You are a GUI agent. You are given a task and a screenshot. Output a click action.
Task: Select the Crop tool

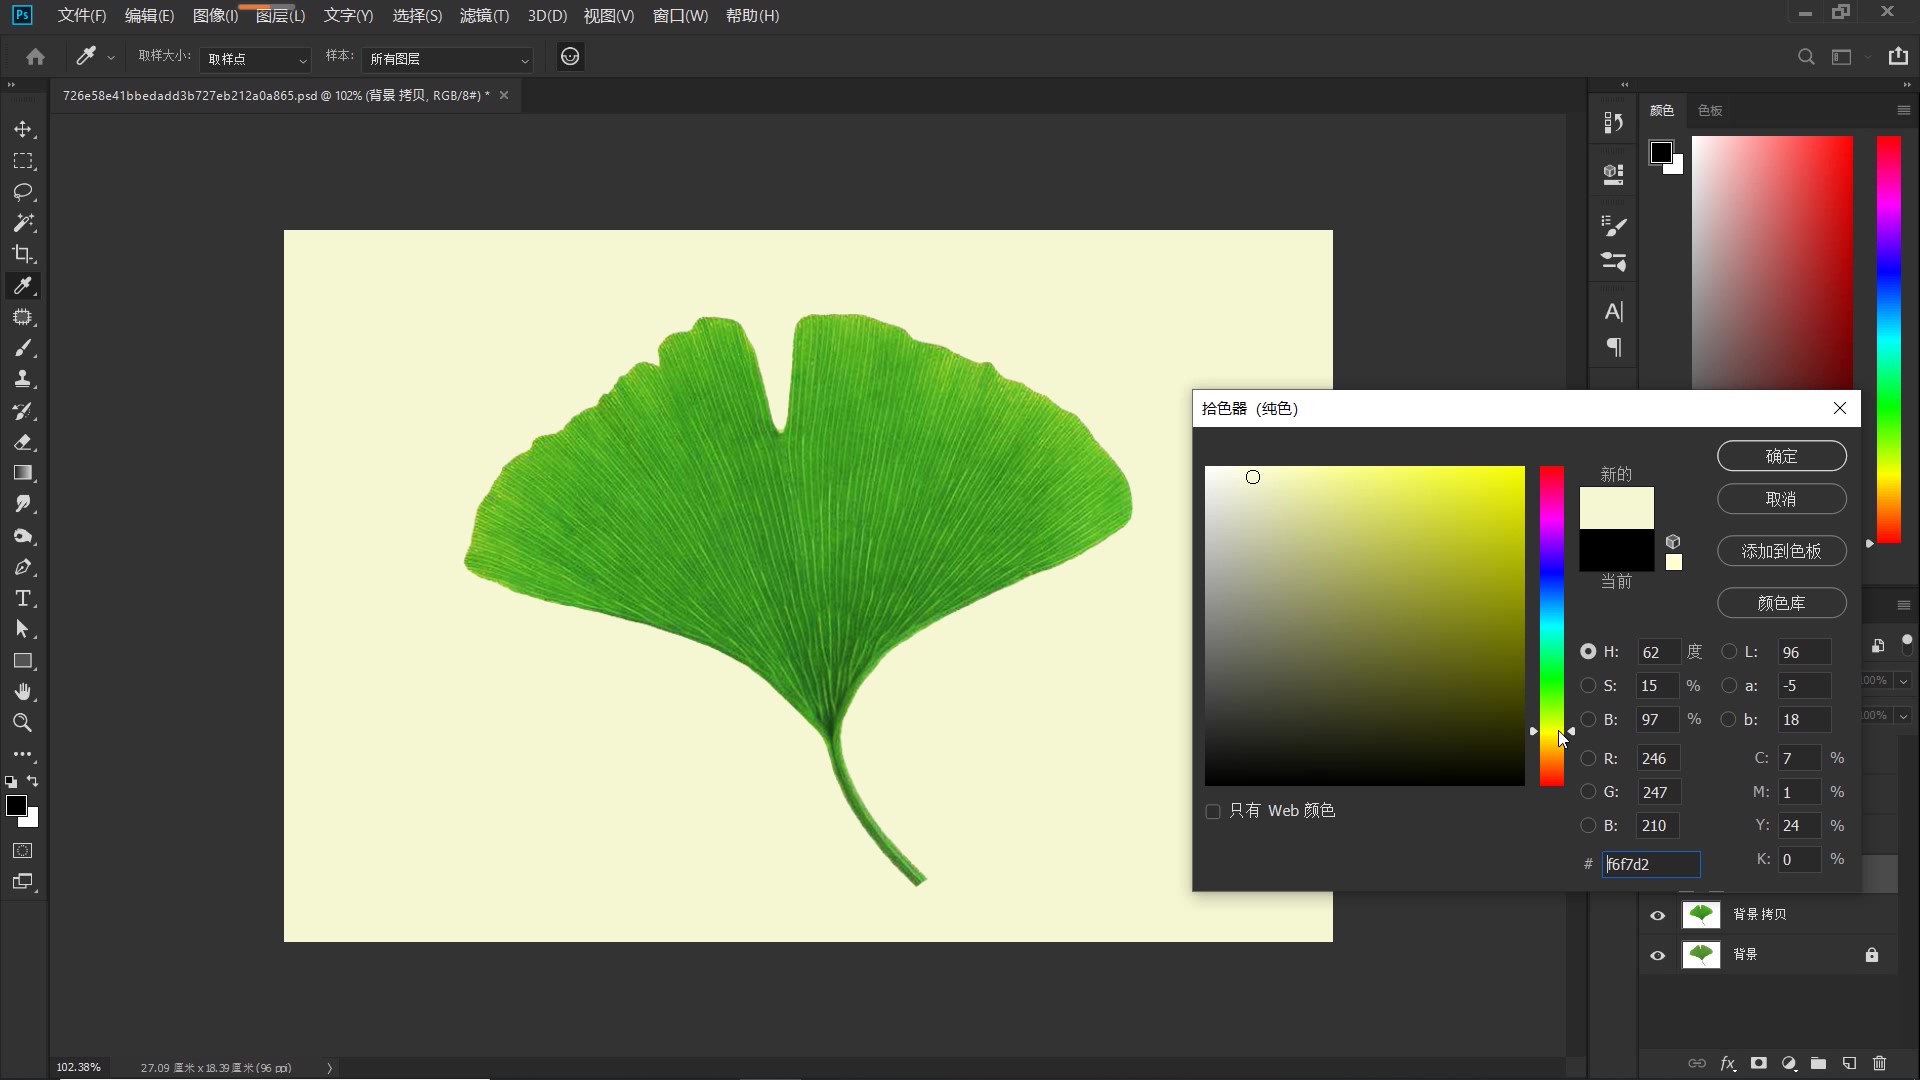click(23, 254)
